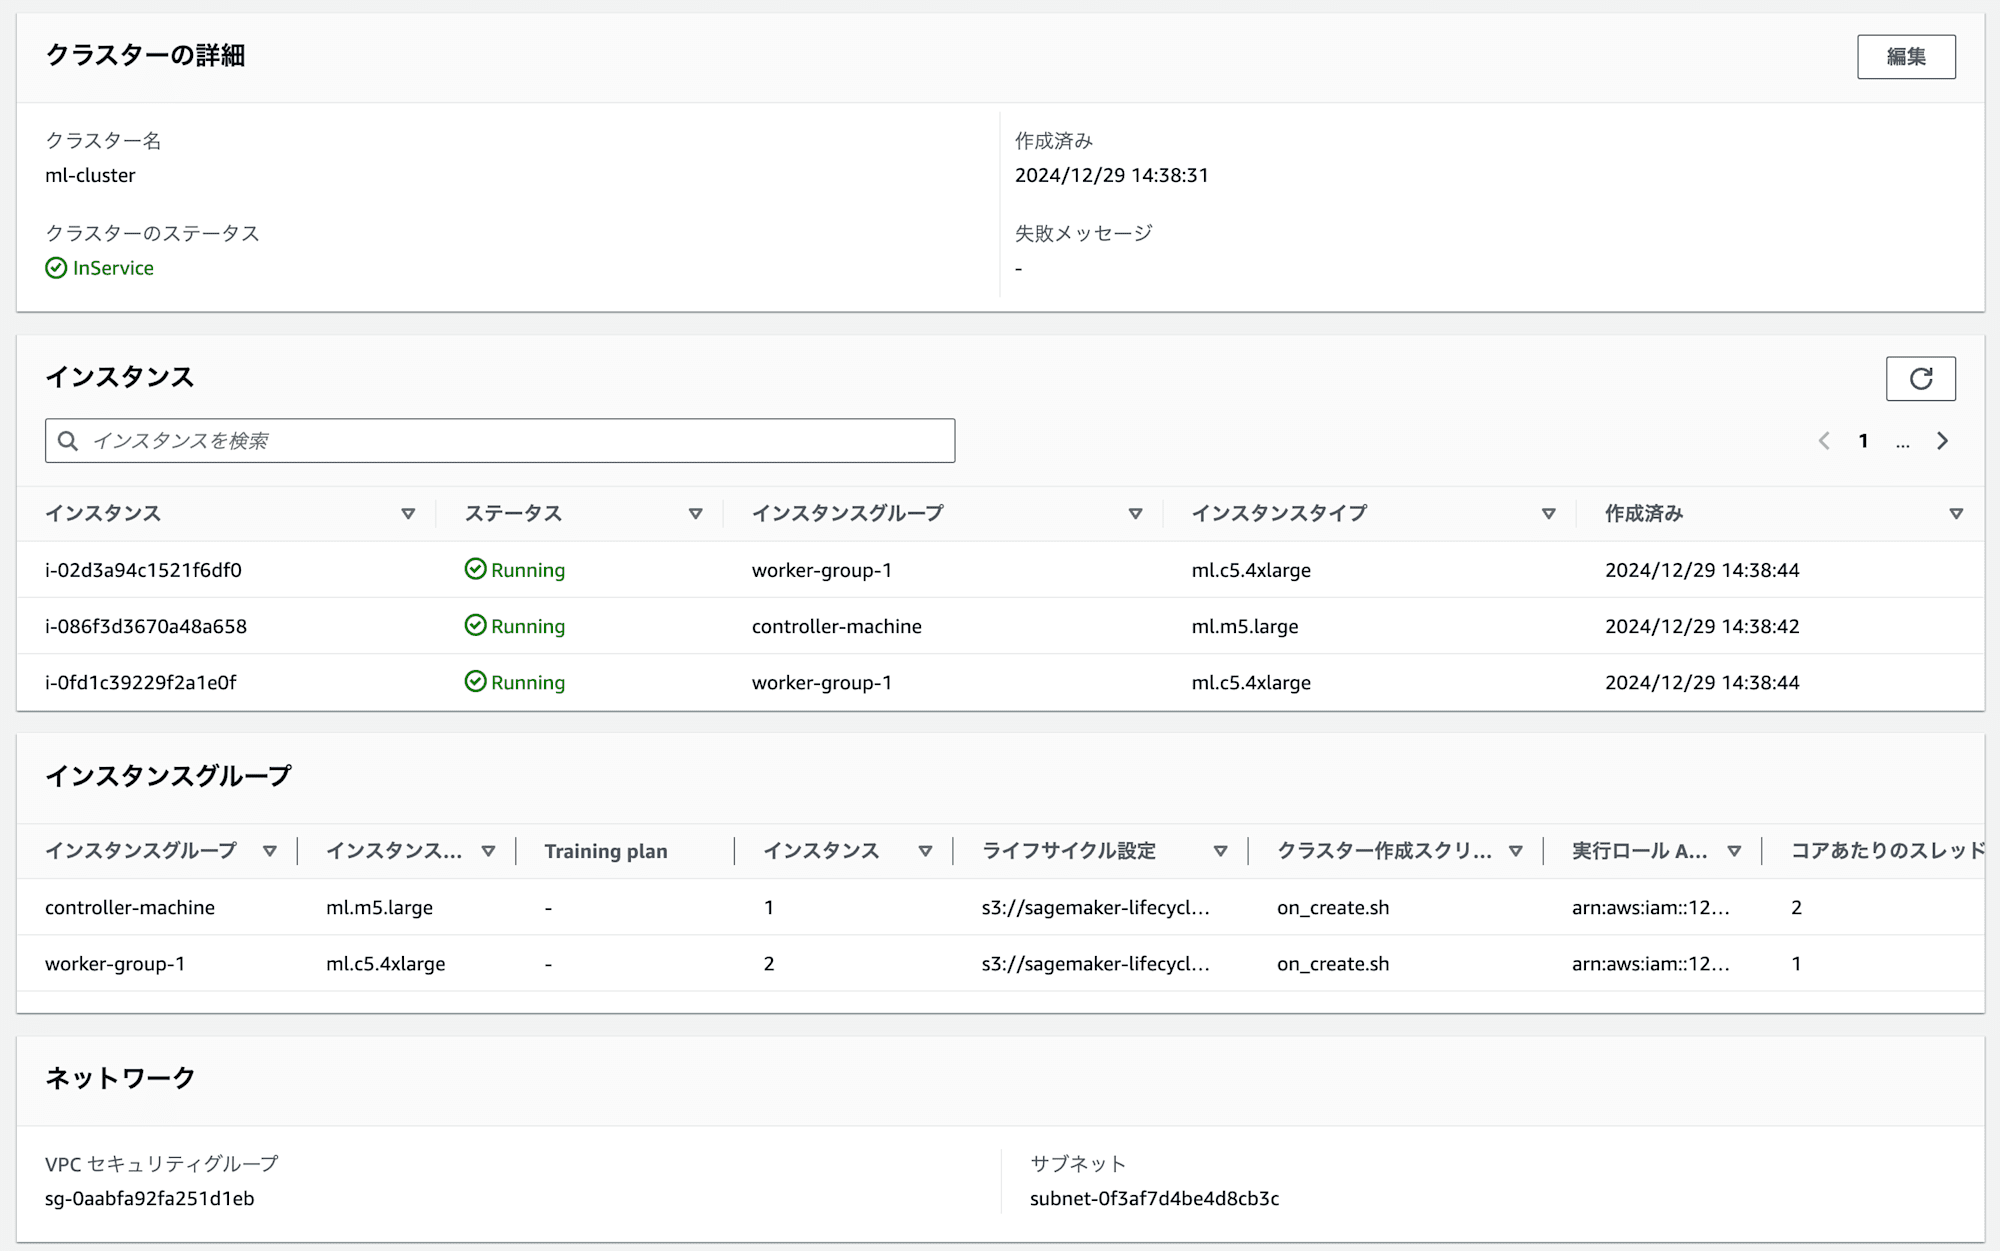Image resolution: width=2000 pixels, height=1251 pixels.
Task: Click Running status icon for i-086f3d3670a48a658
Action: coord(476,625)
